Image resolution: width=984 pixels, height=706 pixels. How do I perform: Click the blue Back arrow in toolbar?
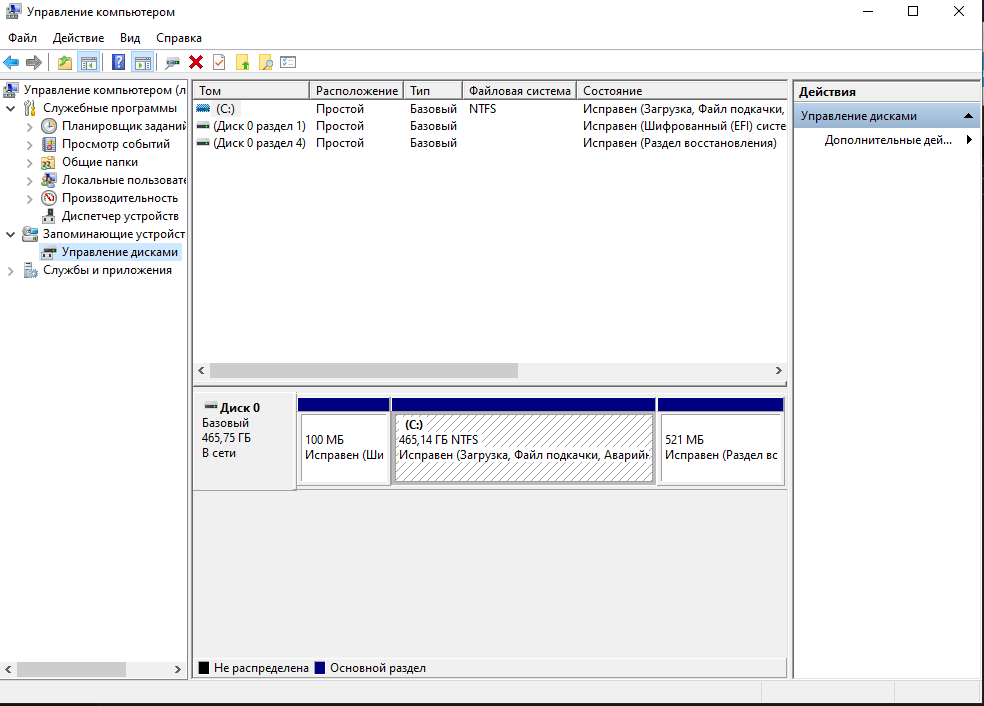11,62
